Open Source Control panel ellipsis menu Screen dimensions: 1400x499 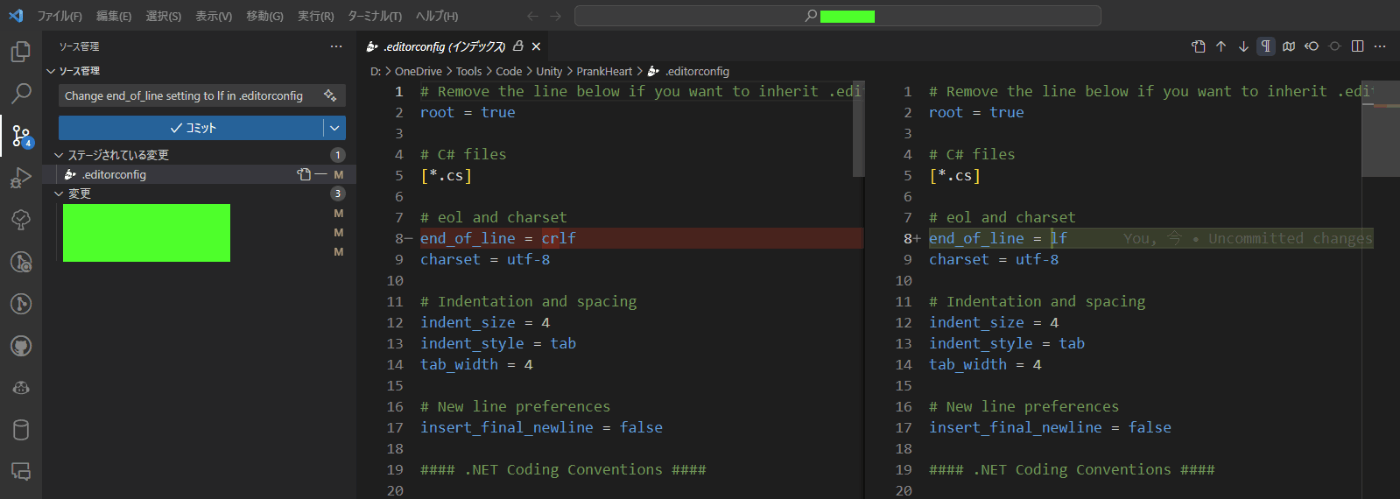coord(336,46)
